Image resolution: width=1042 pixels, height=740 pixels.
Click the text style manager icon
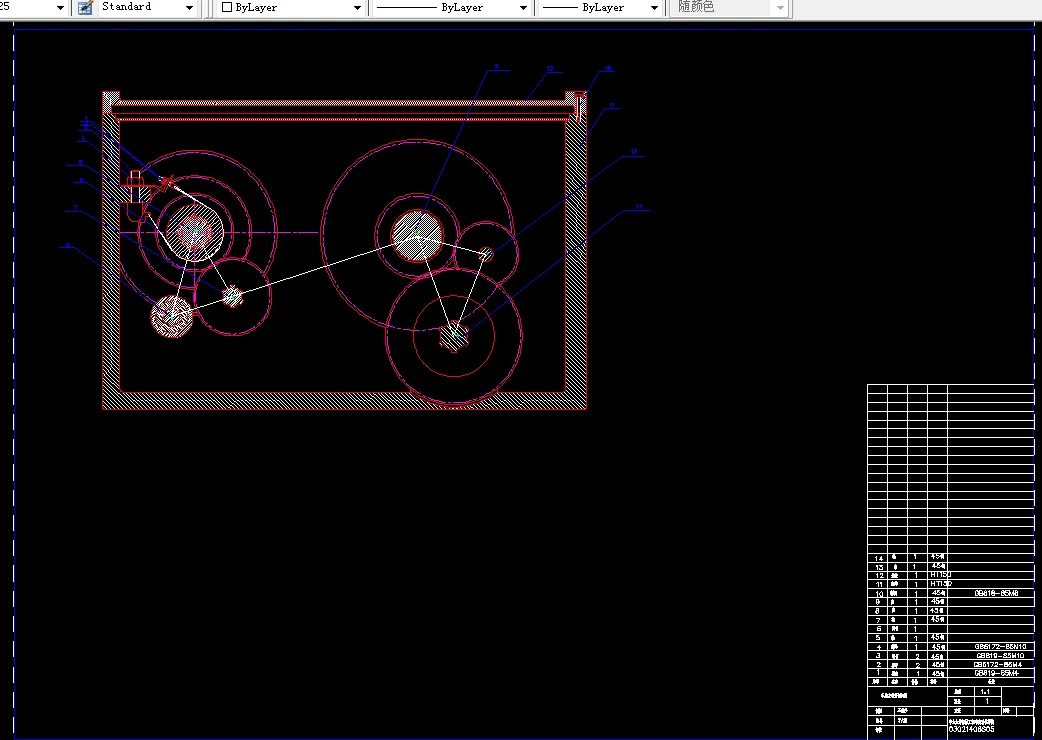85,7
